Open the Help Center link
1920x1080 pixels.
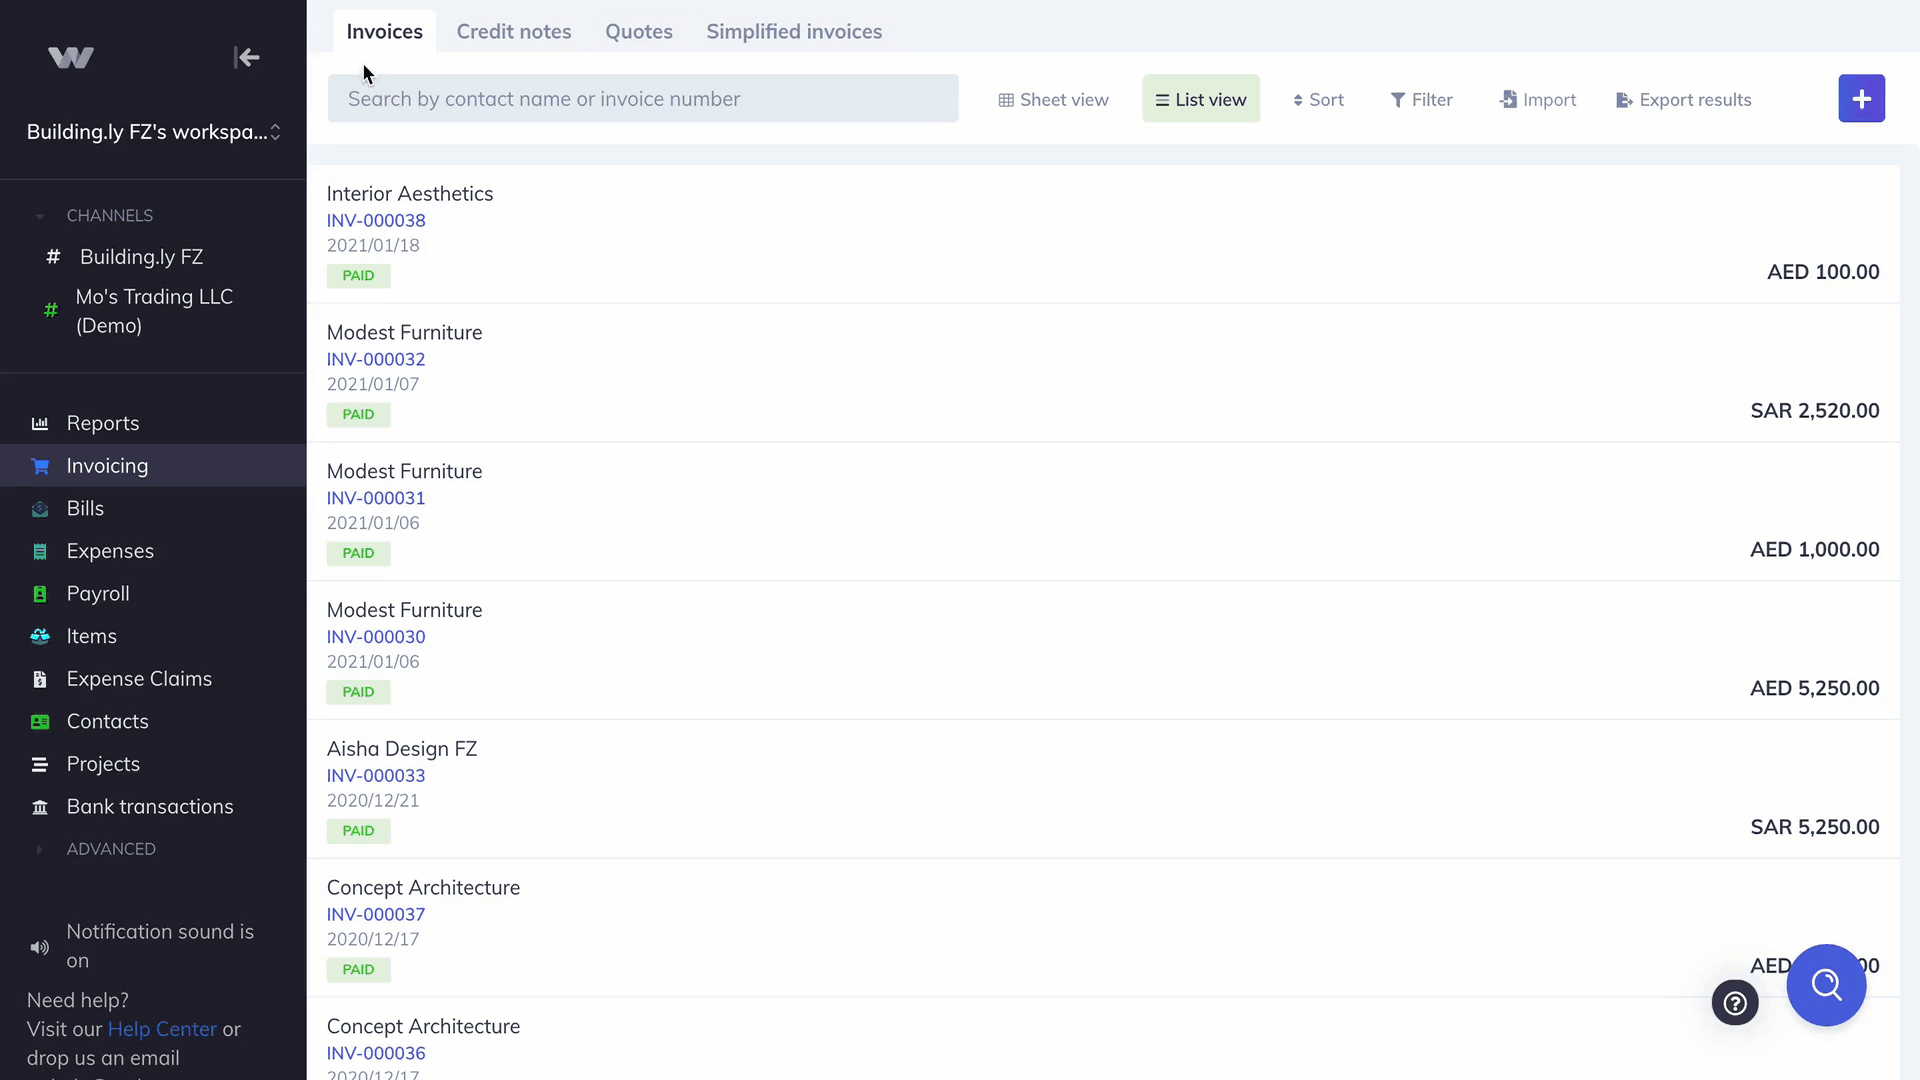point(162,1029)
